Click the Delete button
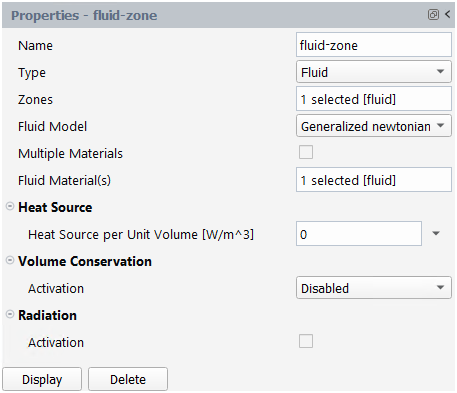Screen dimensions: 457x393 pyautogui.click(x=128, y=379)
